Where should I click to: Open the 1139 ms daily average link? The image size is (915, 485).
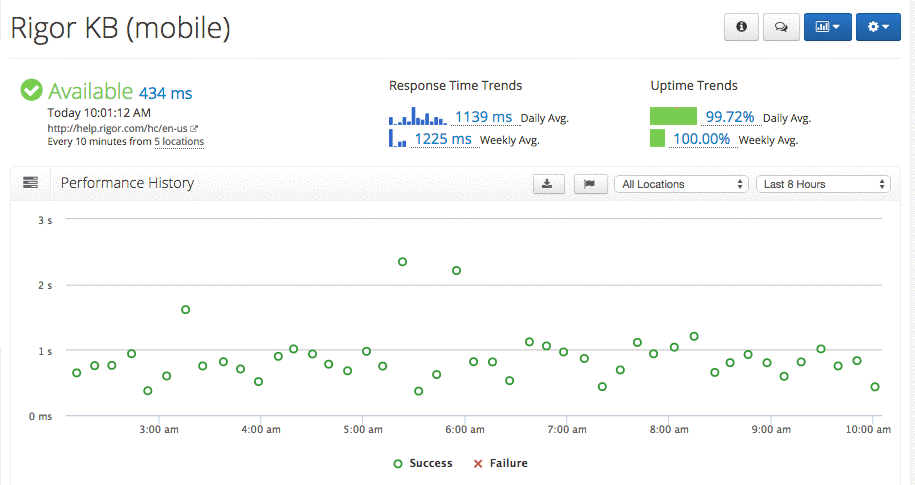tap(483, 117)
